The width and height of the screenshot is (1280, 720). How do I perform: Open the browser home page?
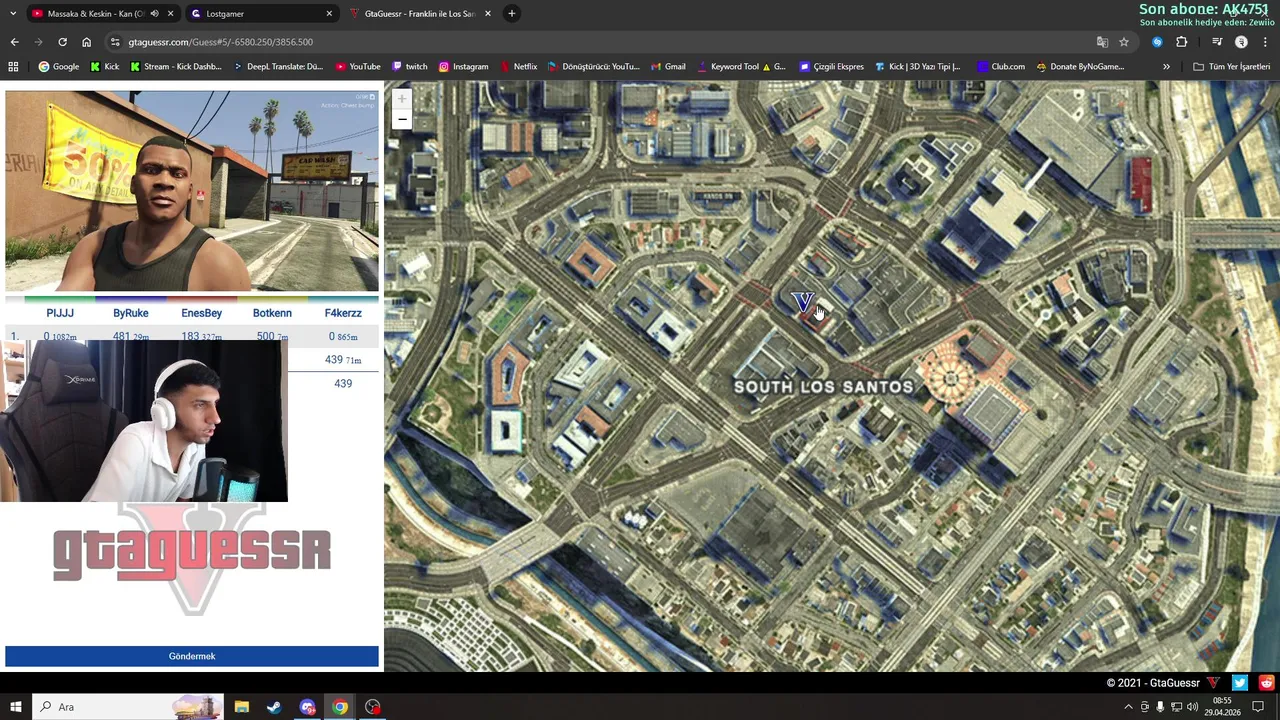pos(86,42)
